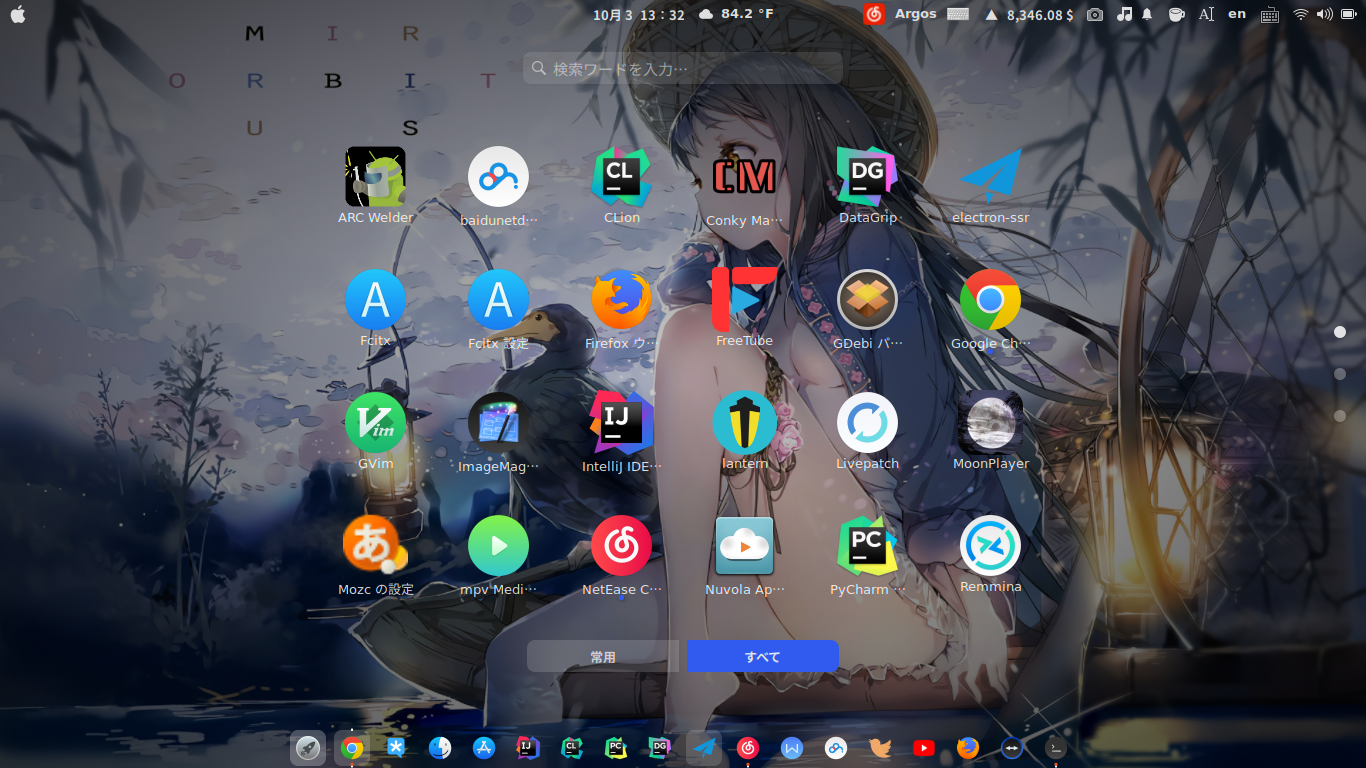Open Firefox from the dock

[x=968, y=747]
